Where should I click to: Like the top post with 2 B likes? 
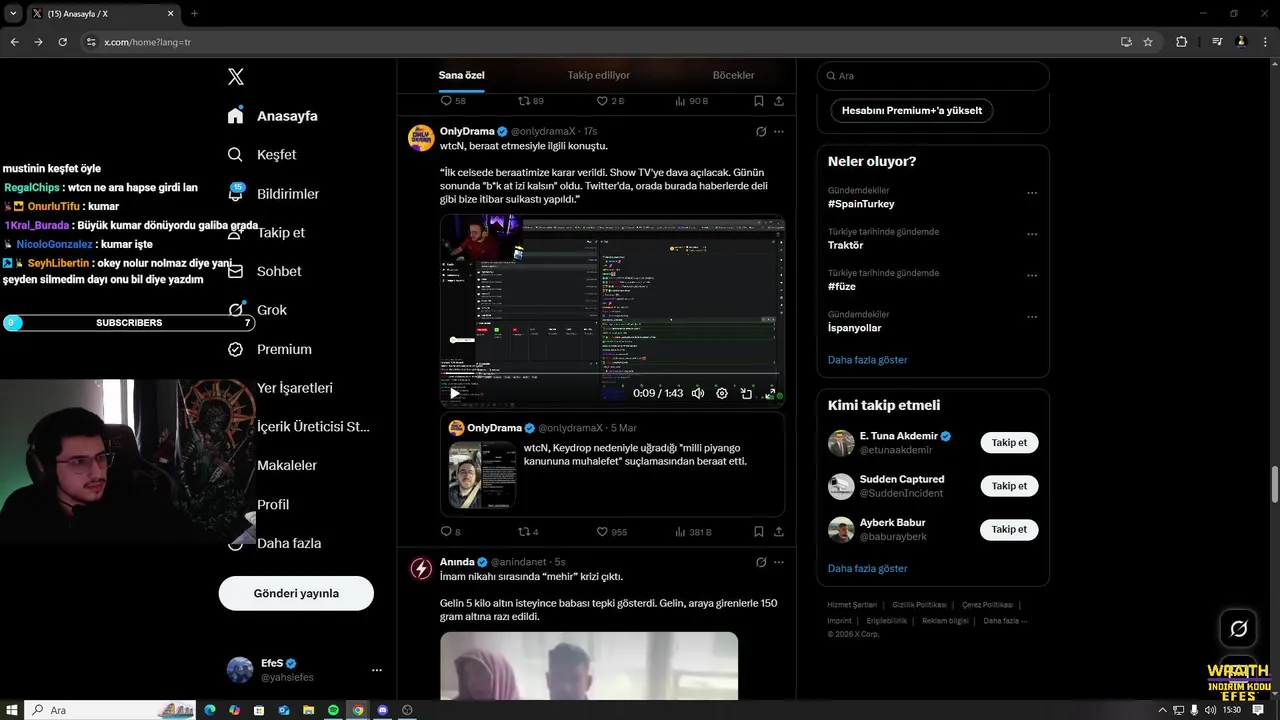pyautogui.click(x=610, y=101)
